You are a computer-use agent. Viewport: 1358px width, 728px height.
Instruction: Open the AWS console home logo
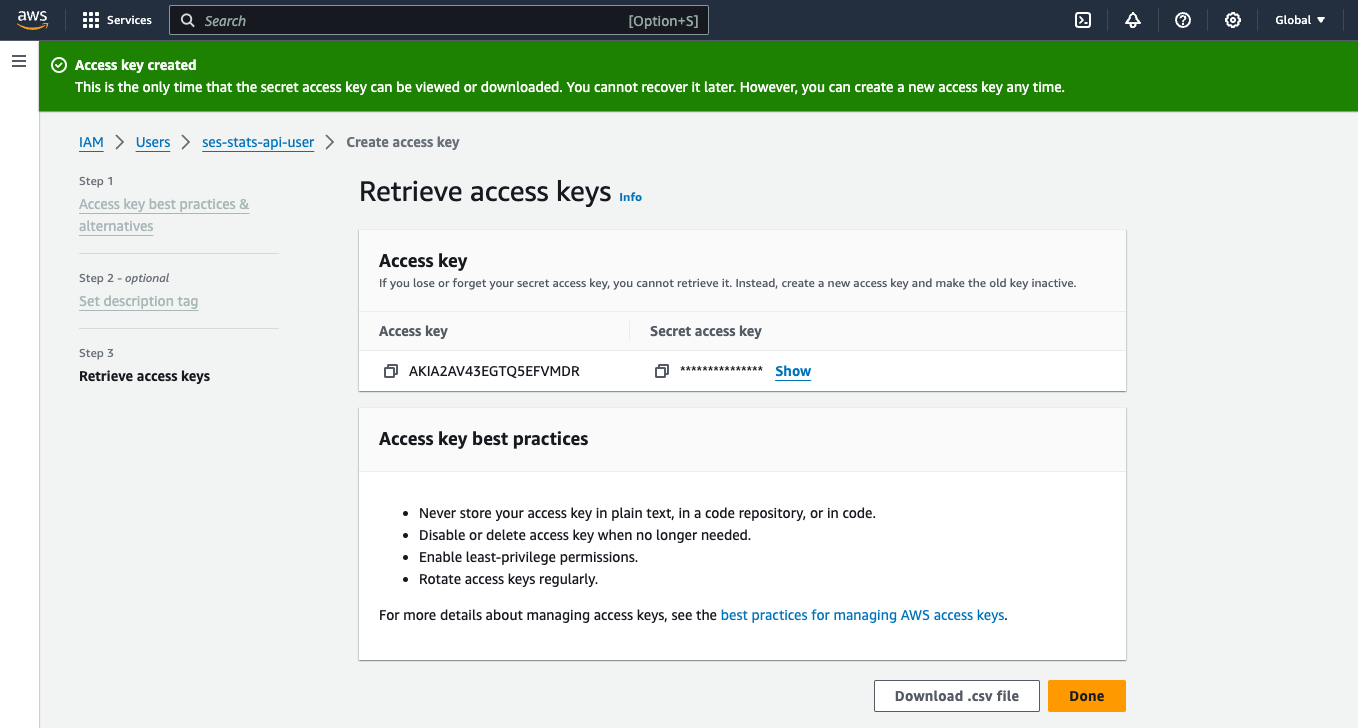click(x=32, y=20)
